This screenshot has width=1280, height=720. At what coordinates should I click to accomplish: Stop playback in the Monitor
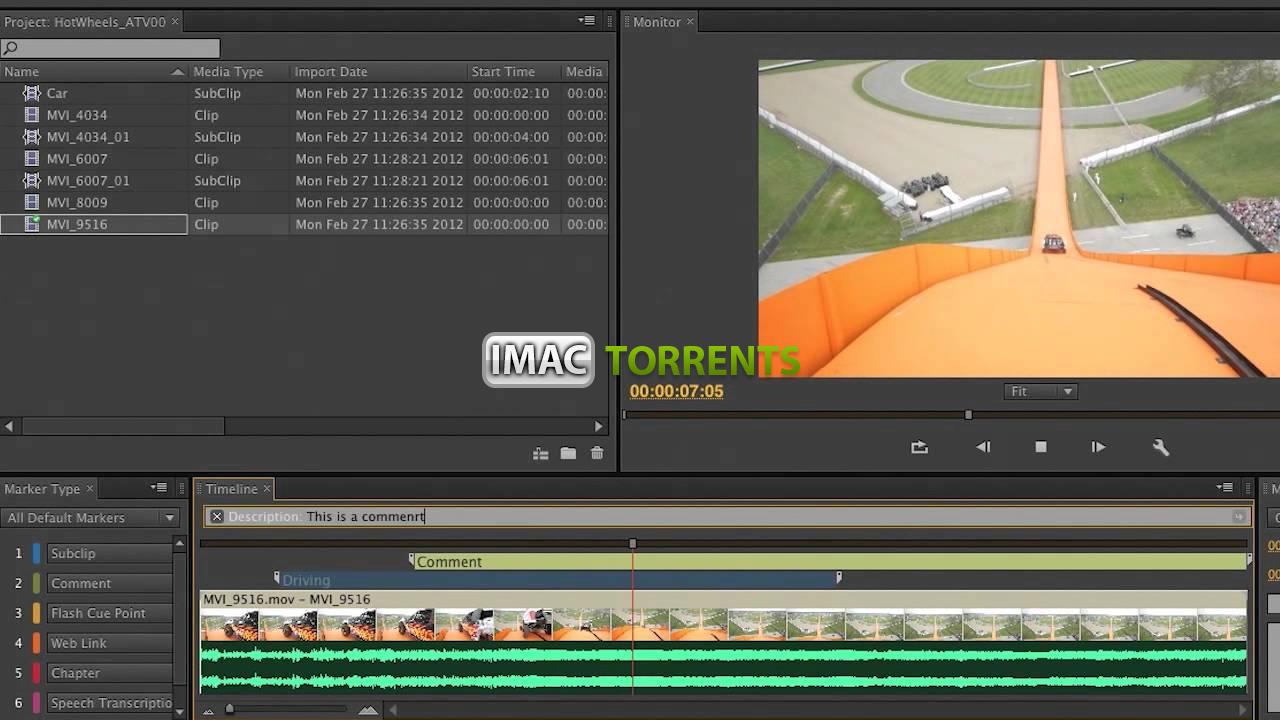coord(1041,447)
